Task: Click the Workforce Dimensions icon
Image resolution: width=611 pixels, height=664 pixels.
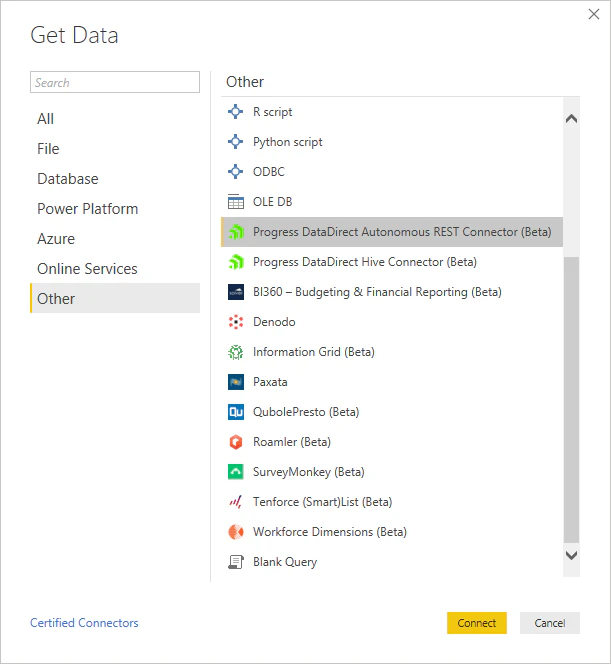Action: 236,532
